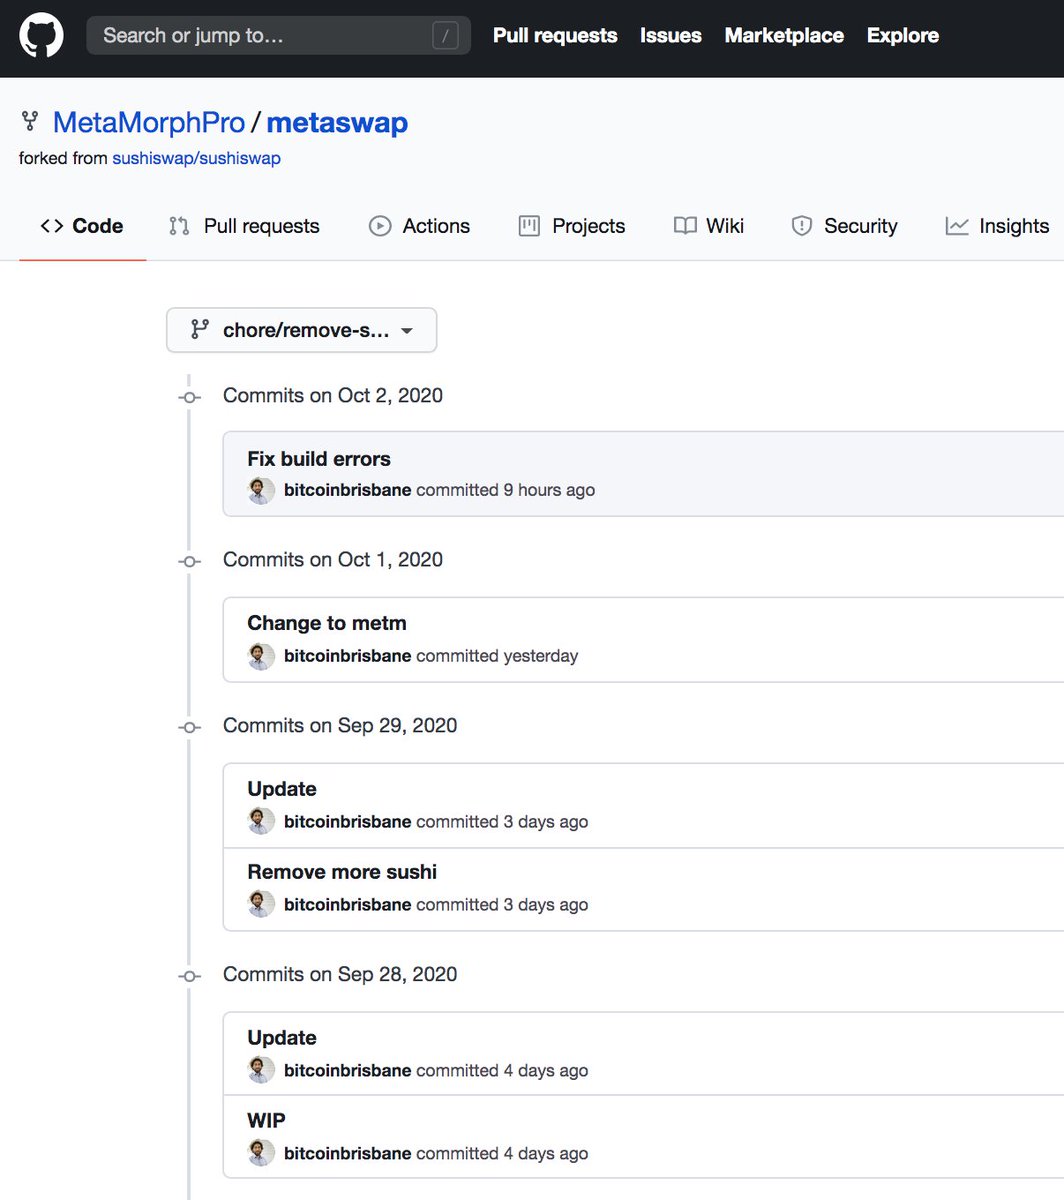This screenshot has width=1064, height=1200.
Task: Click the GitHub octocat logo
Action: click(40, 35)
